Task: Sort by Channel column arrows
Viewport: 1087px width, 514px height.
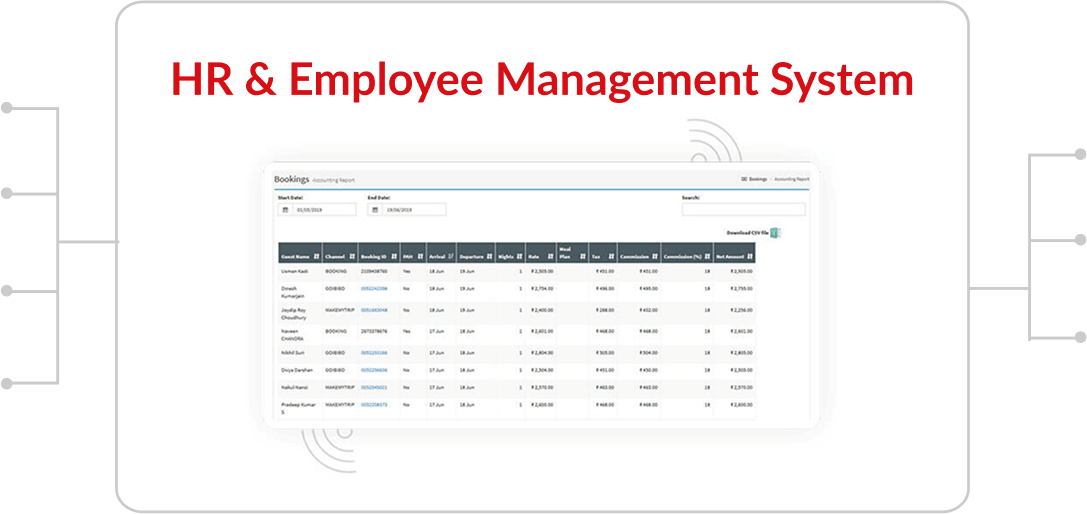Action: (352, 257)
